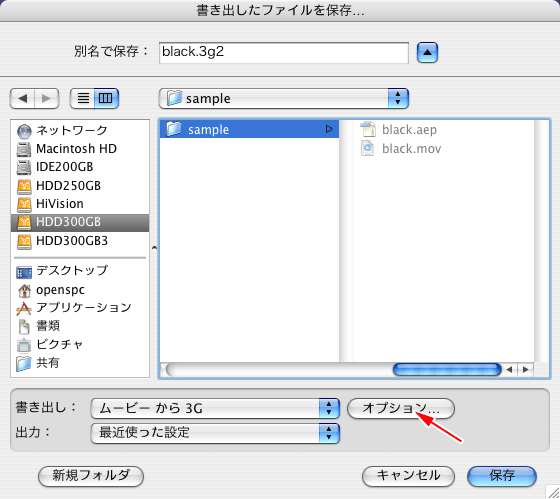This screenshot has height=499, width=560.
Task: Select the ネットワーク network icon in sidebar
Action: tap(24, 131)
